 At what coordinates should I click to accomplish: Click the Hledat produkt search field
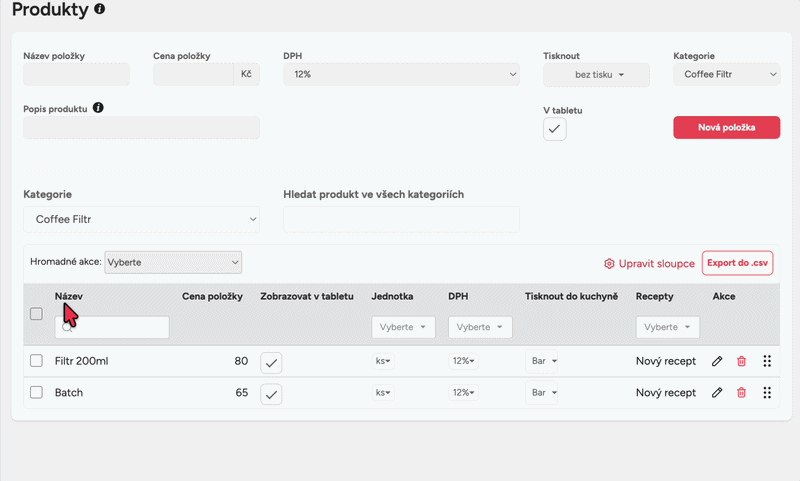(401, 219)
